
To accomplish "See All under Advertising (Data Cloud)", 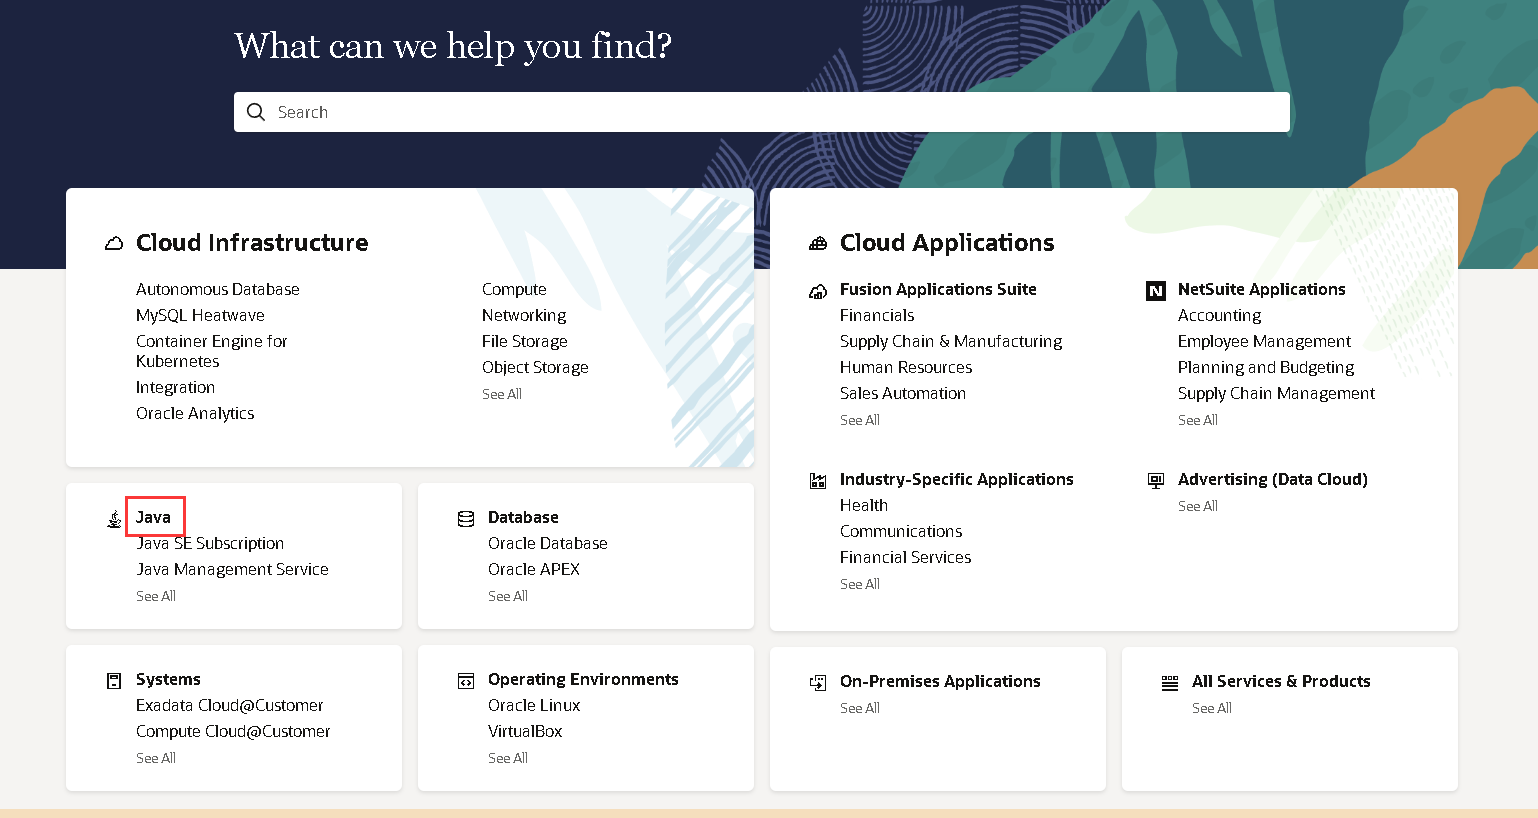I will [1198, 506].
